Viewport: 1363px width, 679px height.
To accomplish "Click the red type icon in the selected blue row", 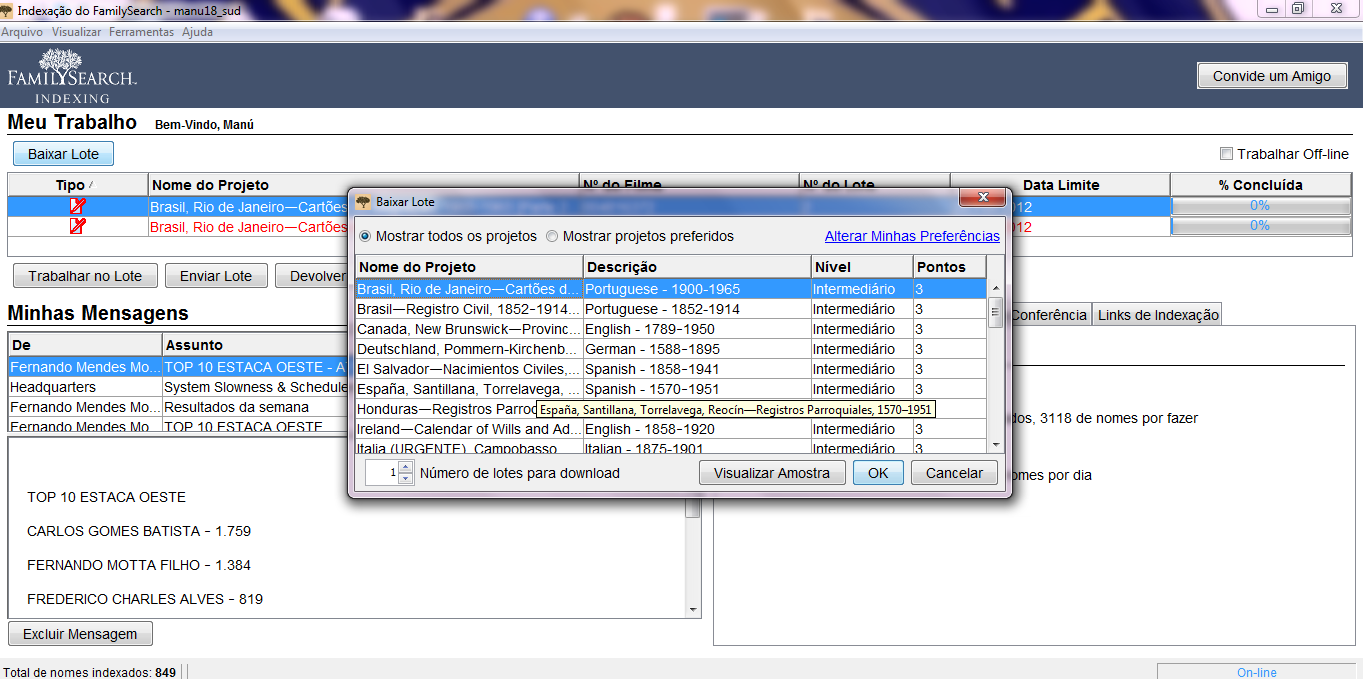I will [x=77, y=206].
